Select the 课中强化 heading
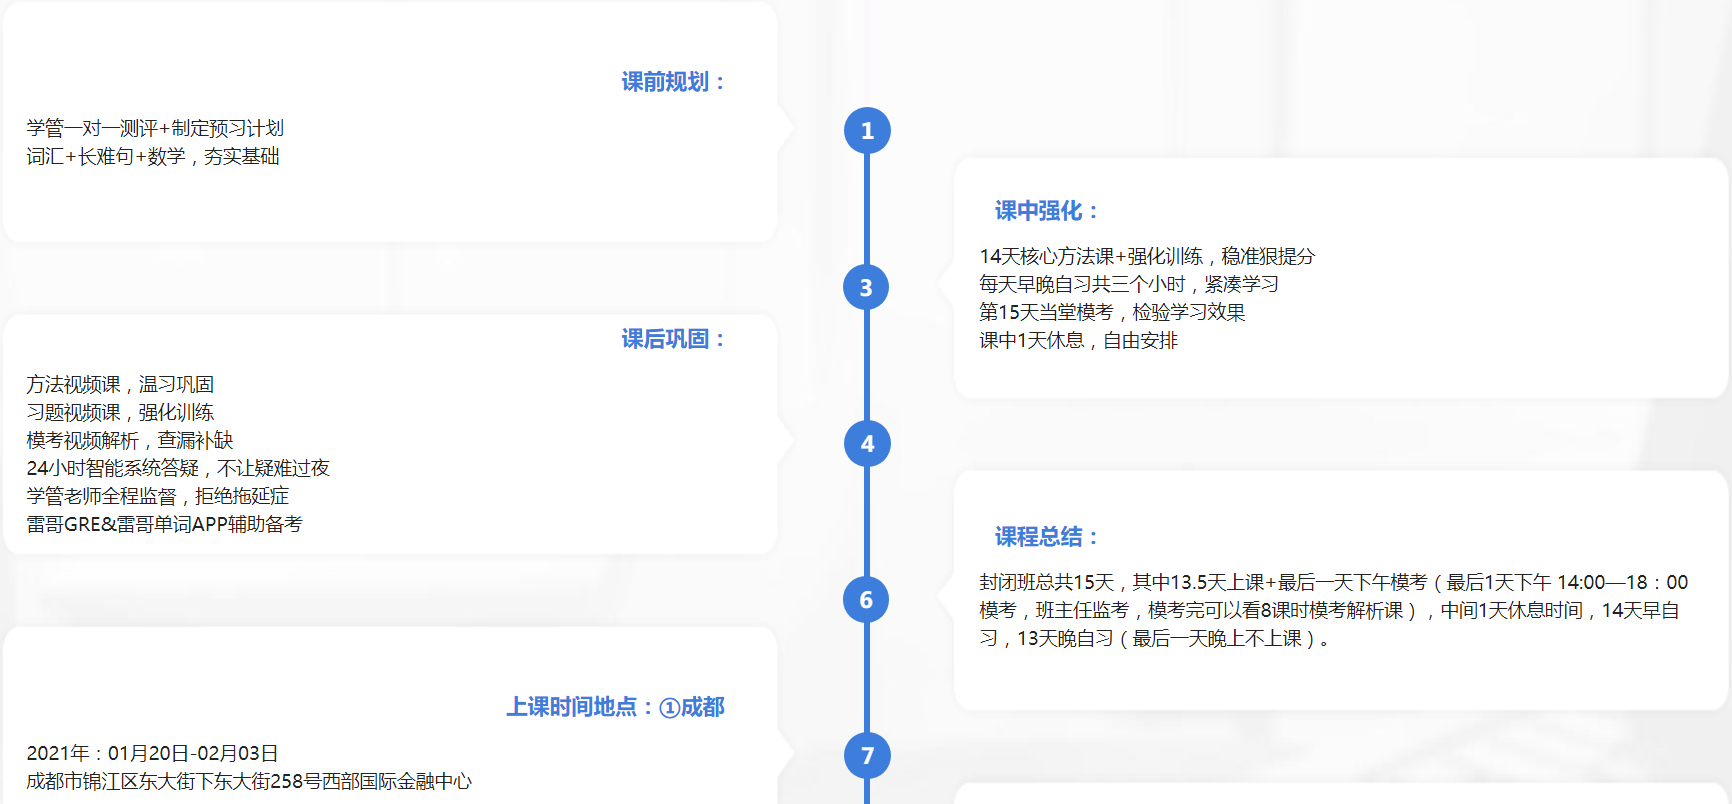The width and height of the screenshot is (1732, 804). [1046, 211]
